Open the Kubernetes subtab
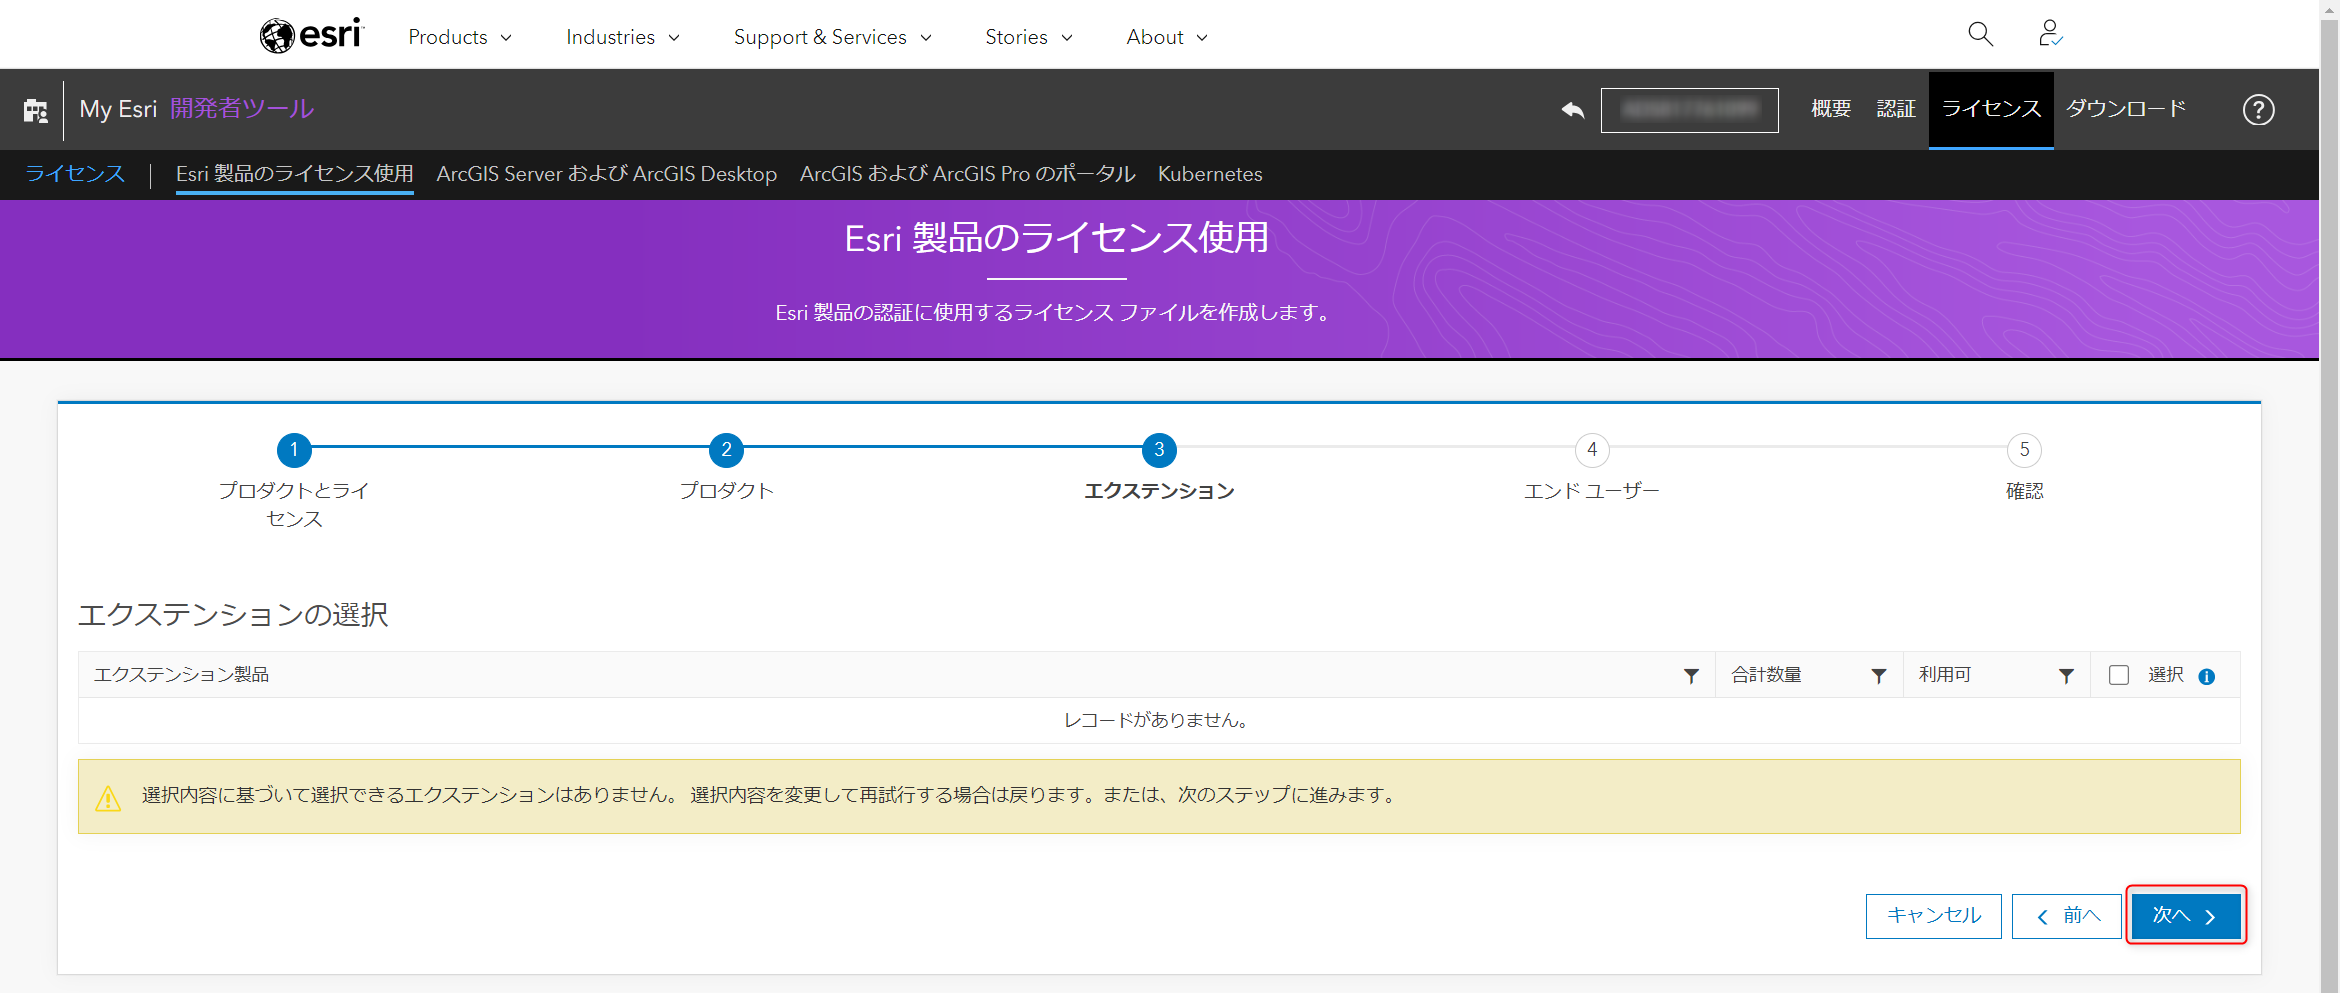This screenshot has height=993, width=2340. point(1210,174)
